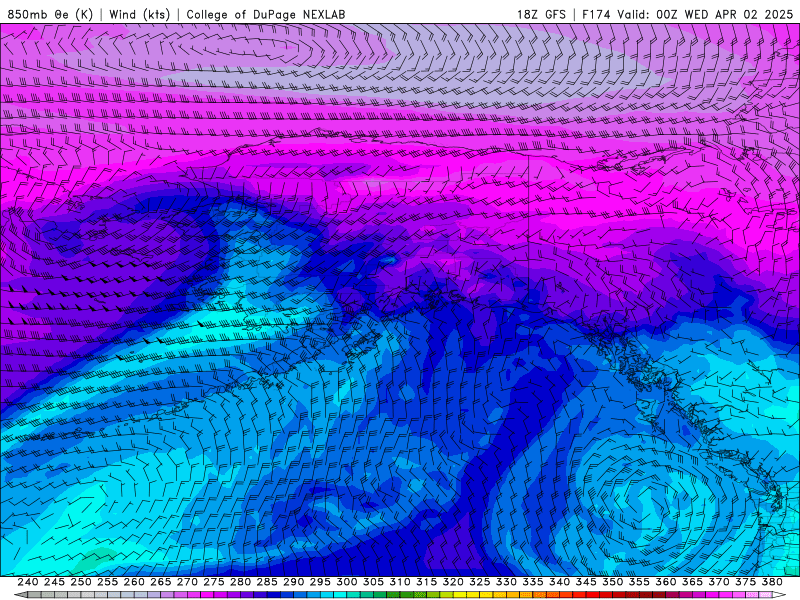Click the "Valid: 00Z WED APR 02 2025" text
Viewport: 800px width, 600px height.
(x=705, y=14)
